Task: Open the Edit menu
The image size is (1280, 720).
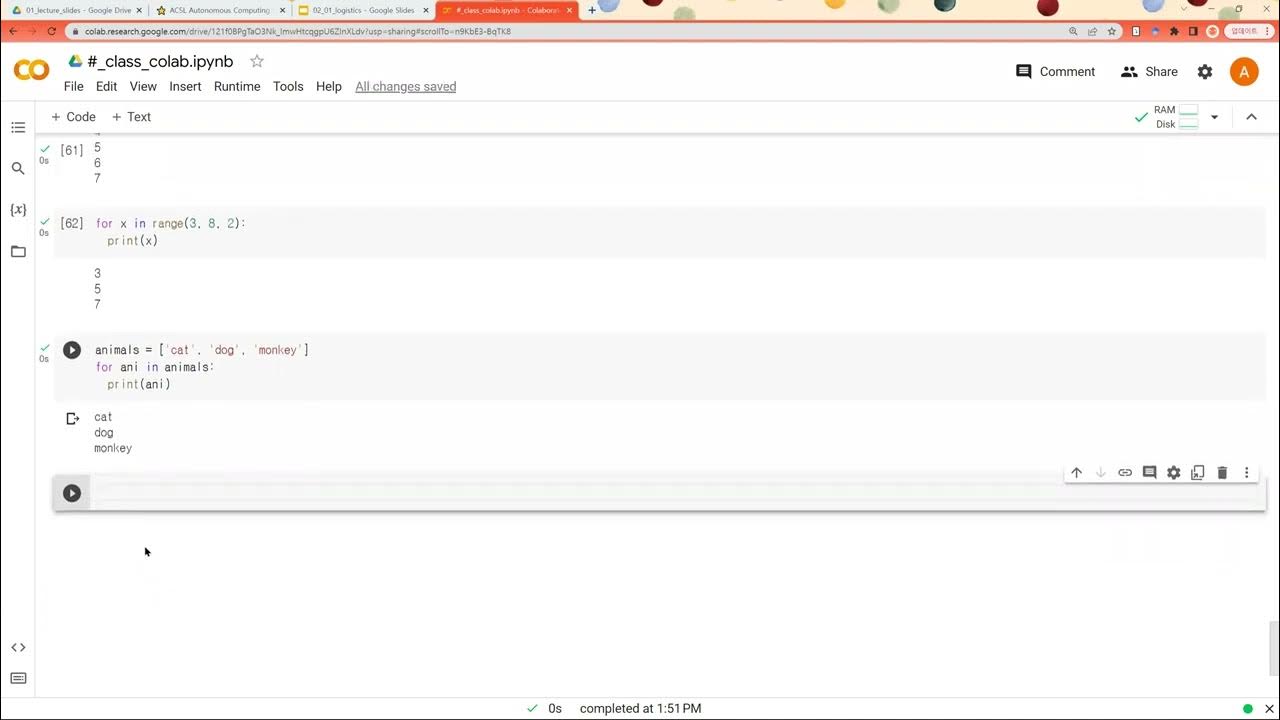Action: pyautogui.click(x=106, y=86)
